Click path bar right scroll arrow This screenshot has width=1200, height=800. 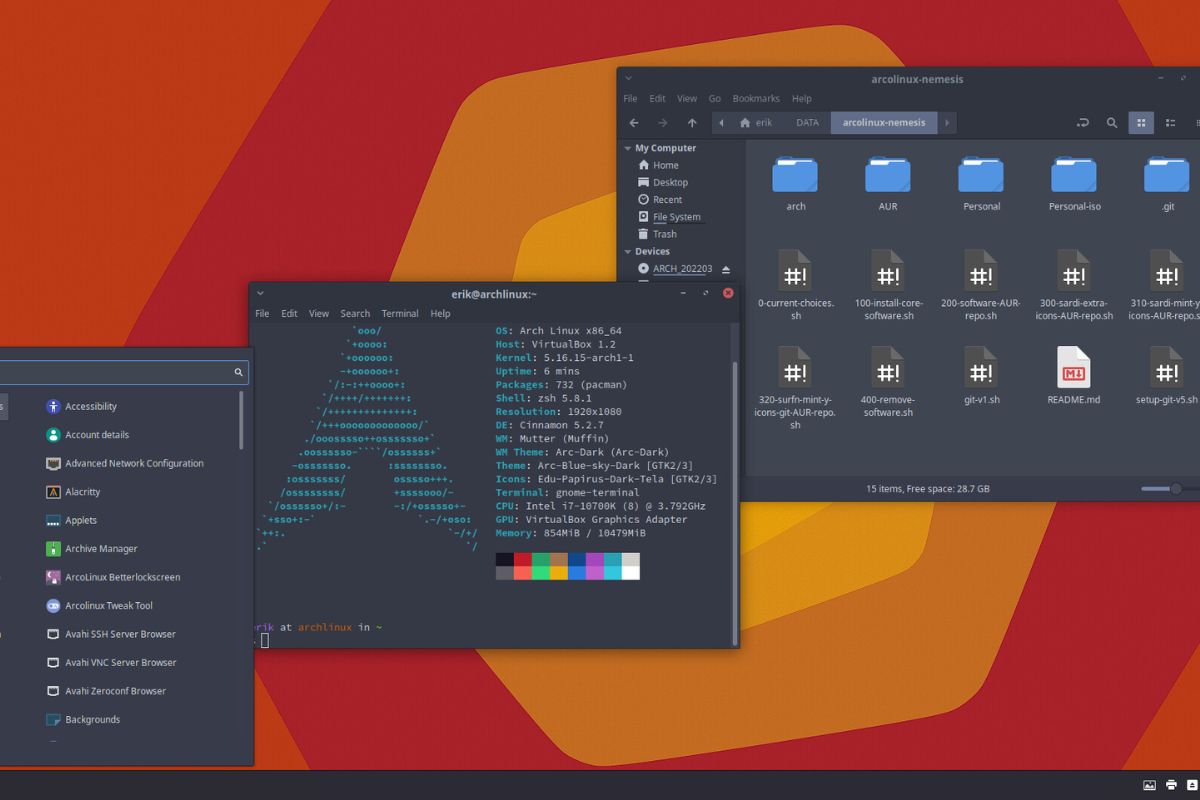click(947, 123)
